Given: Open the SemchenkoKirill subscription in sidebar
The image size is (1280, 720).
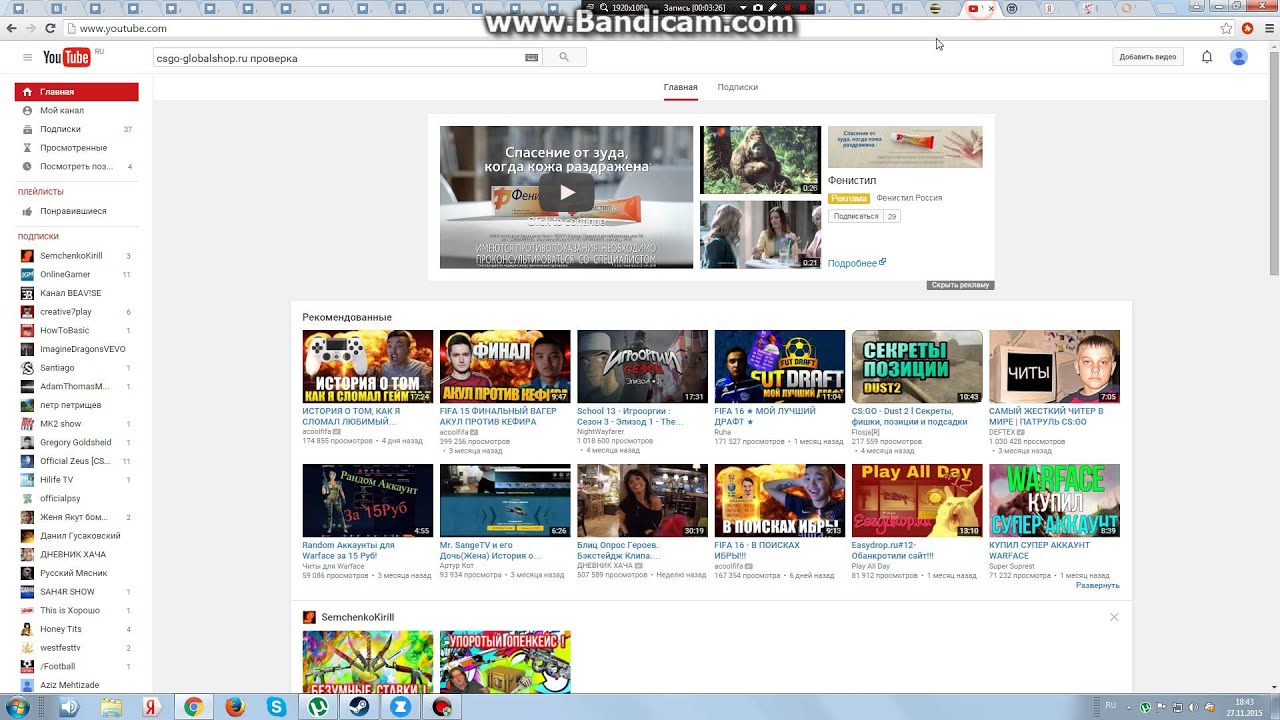Looking at the screenshot, I should pyautogui.click(x=76, y=256).
